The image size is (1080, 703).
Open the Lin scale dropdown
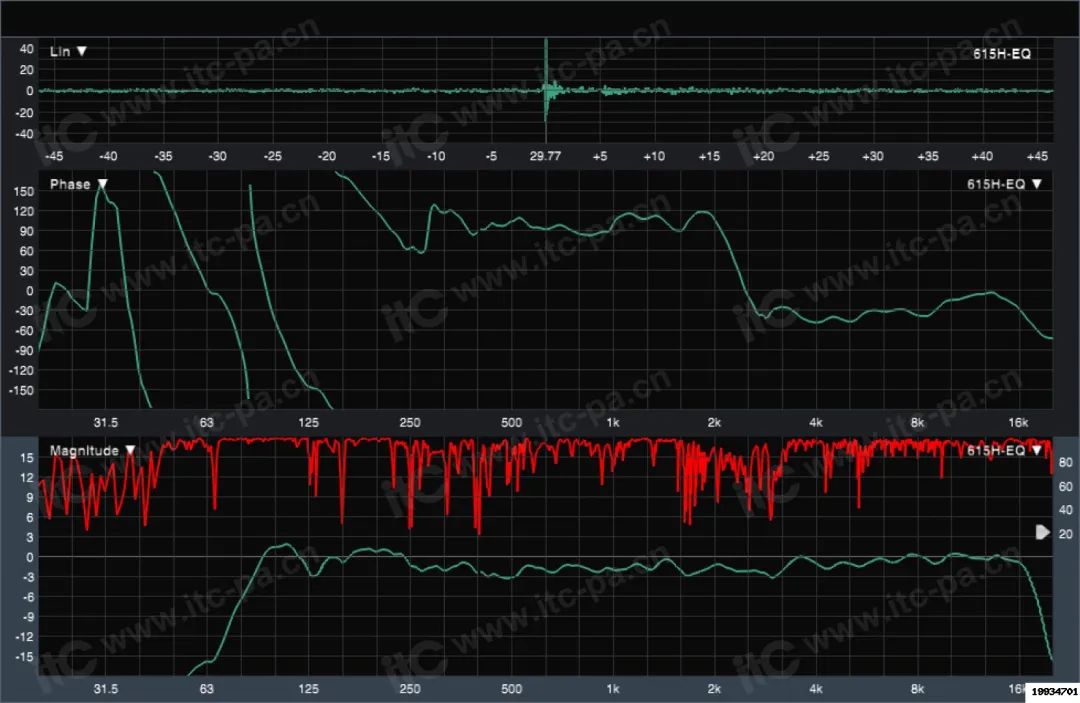pyautogui.click(x=82, y=51)
